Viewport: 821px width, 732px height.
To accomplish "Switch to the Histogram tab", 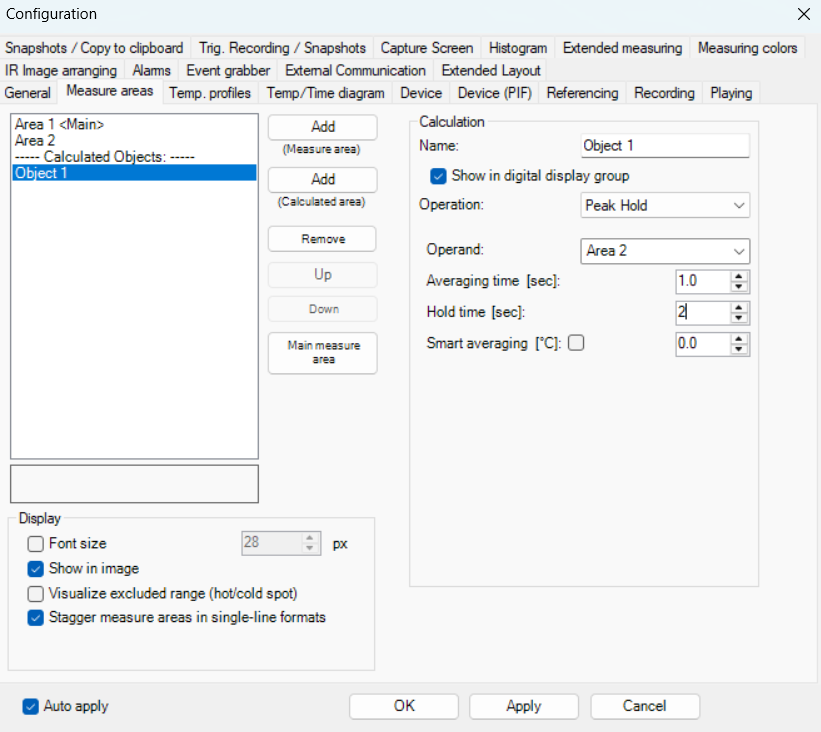I will (x=518, y=48).
